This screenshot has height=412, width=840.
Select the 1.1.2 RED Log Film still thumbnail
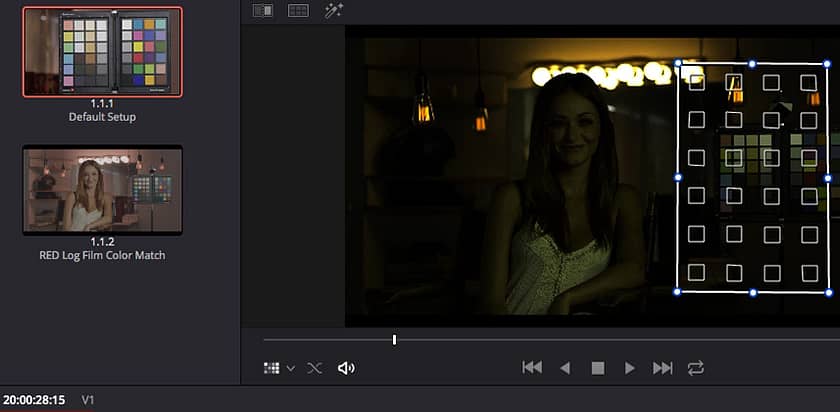102,190
